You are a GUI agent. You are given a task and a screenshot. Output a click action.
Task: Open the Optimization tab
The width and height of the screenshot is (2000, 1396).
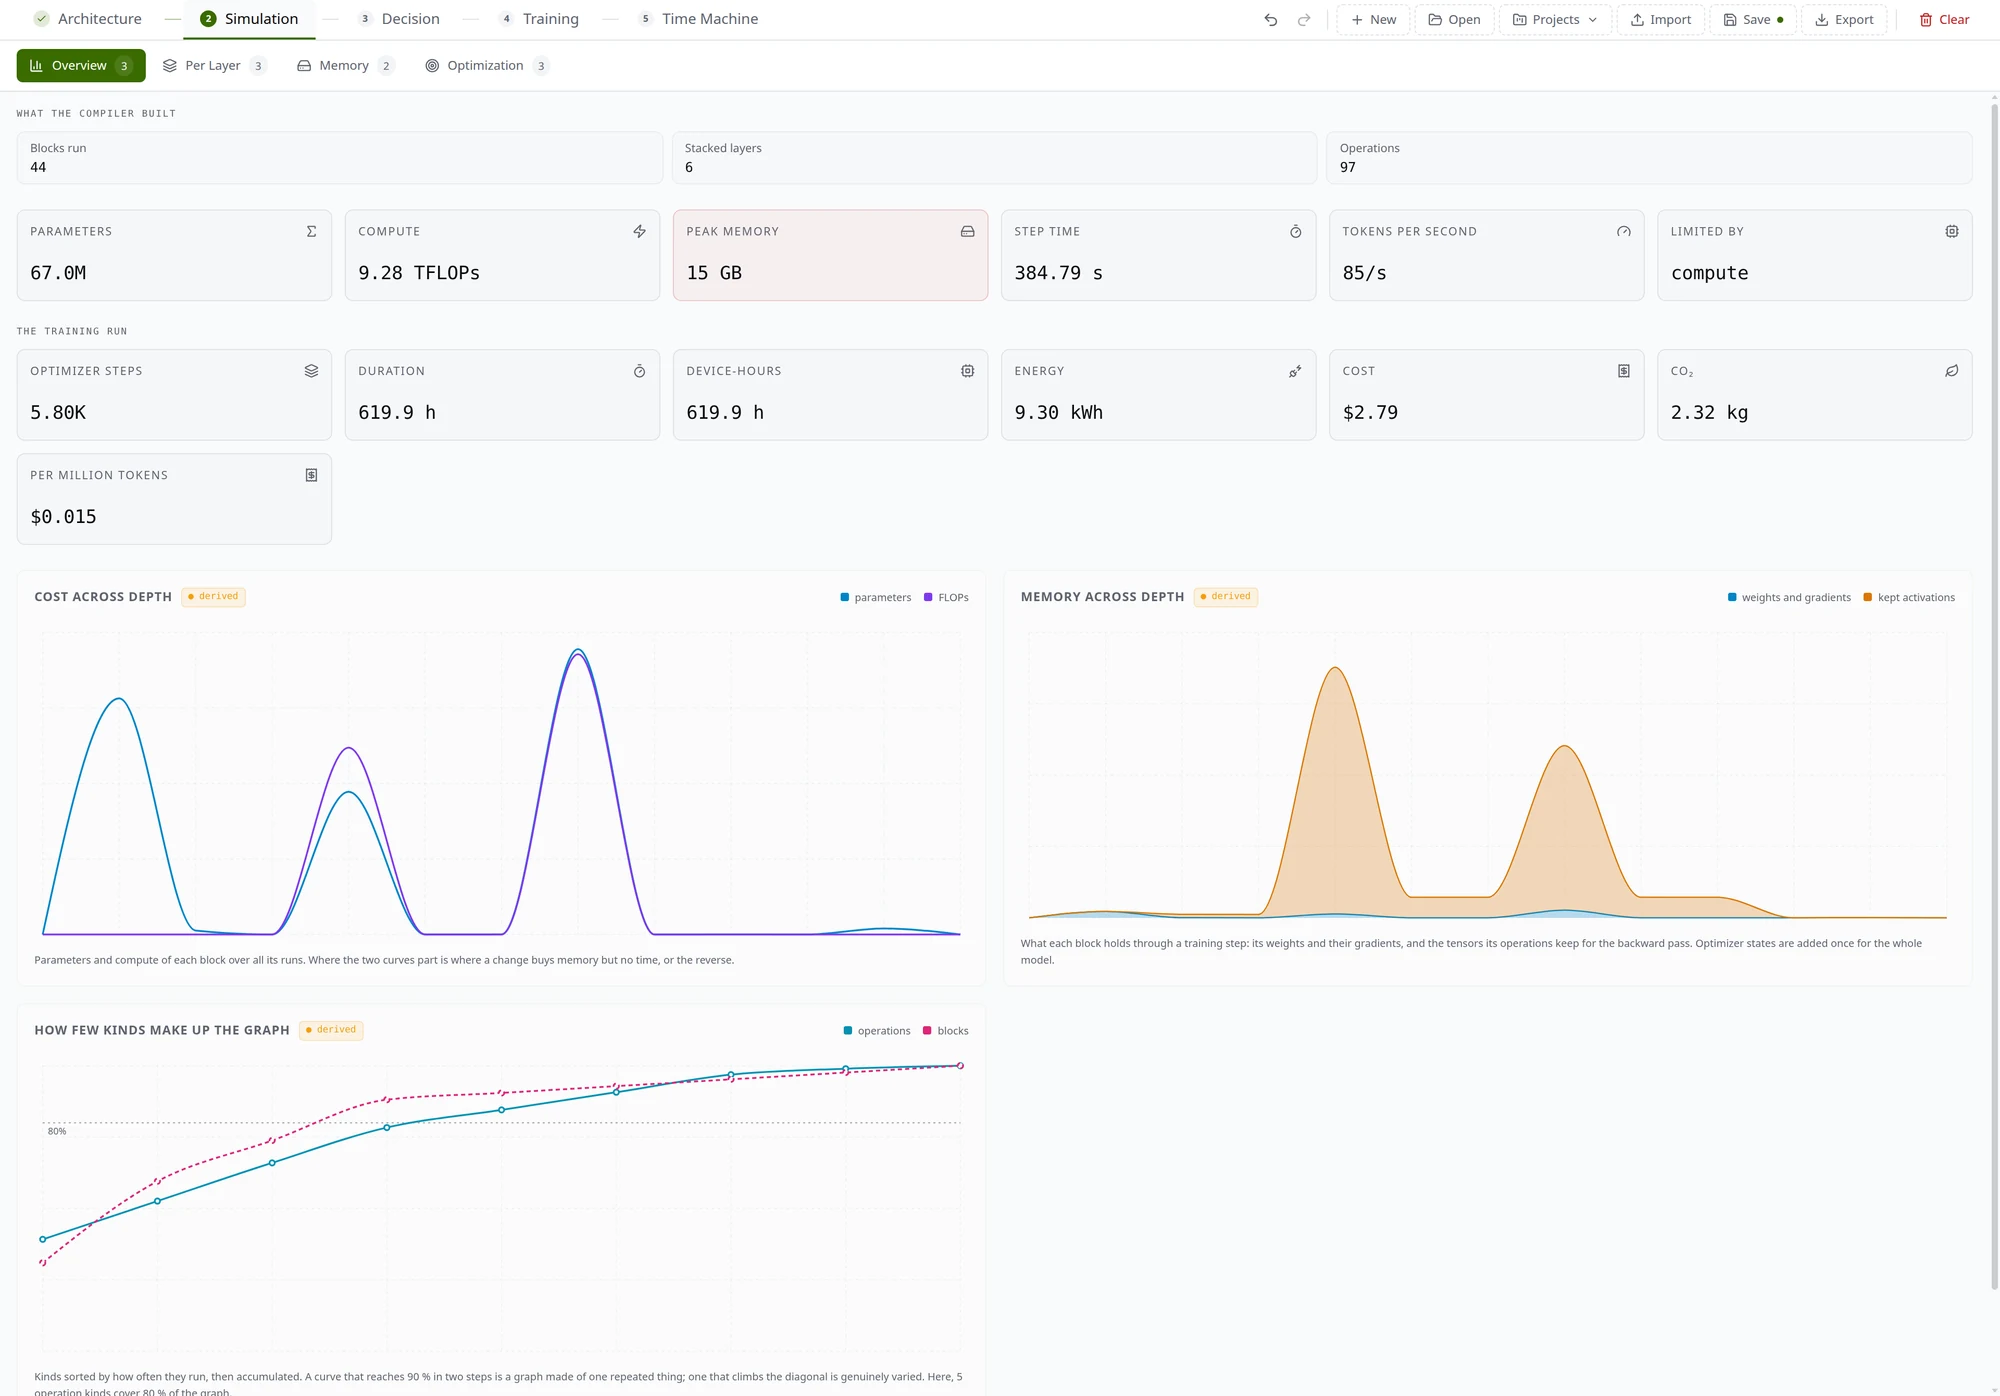[x=487, y=66]
